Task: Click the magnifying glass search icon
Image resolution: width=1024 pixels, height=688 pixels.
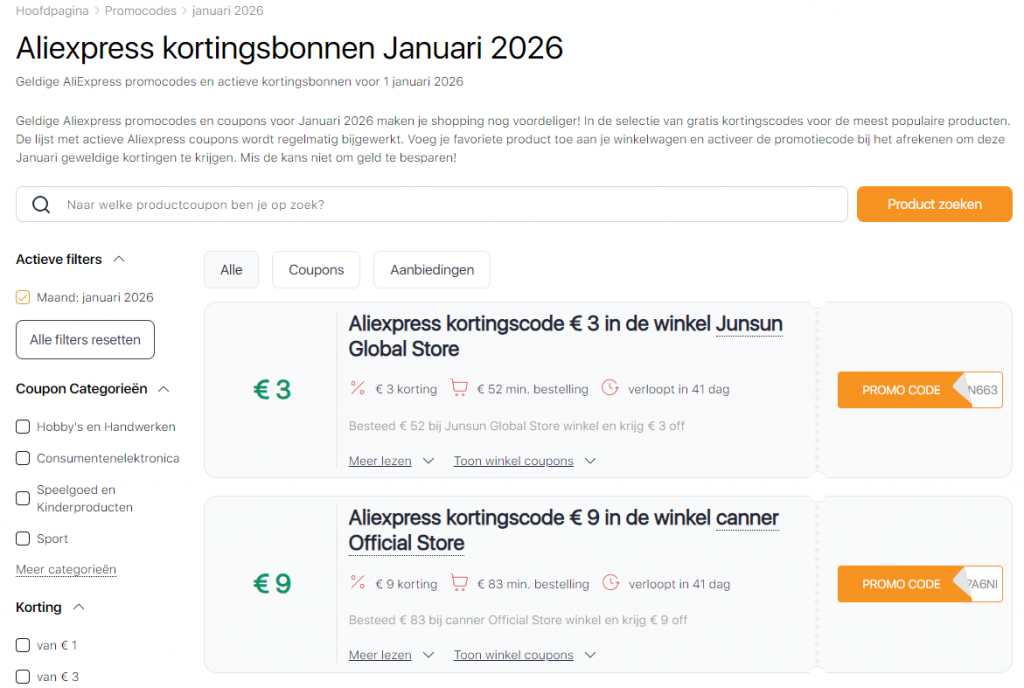Action: (40, 204)
